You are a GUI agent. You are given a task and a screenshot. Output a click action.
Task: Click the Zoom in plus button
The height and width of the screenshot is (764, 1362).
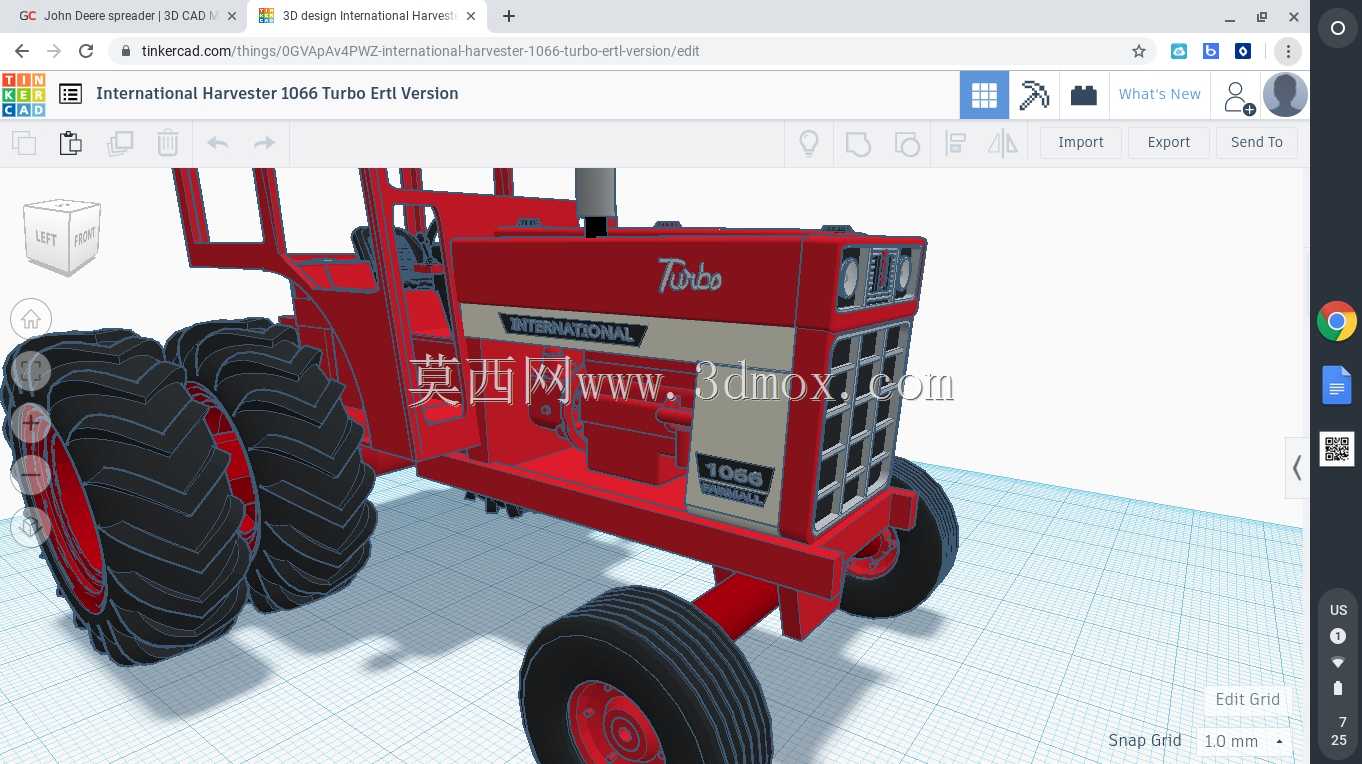pyautogui.click(x=31, y=423)
